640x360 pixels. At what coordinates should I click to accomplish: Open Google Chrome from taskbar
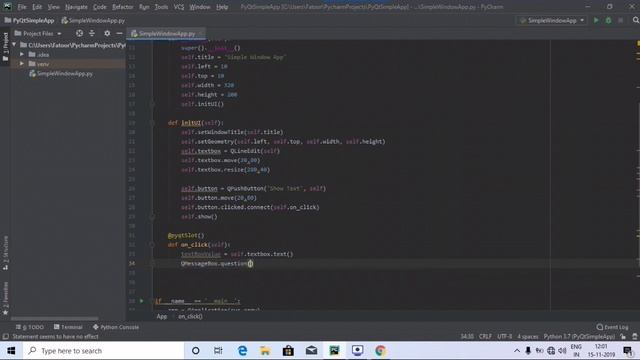(380, 351)
